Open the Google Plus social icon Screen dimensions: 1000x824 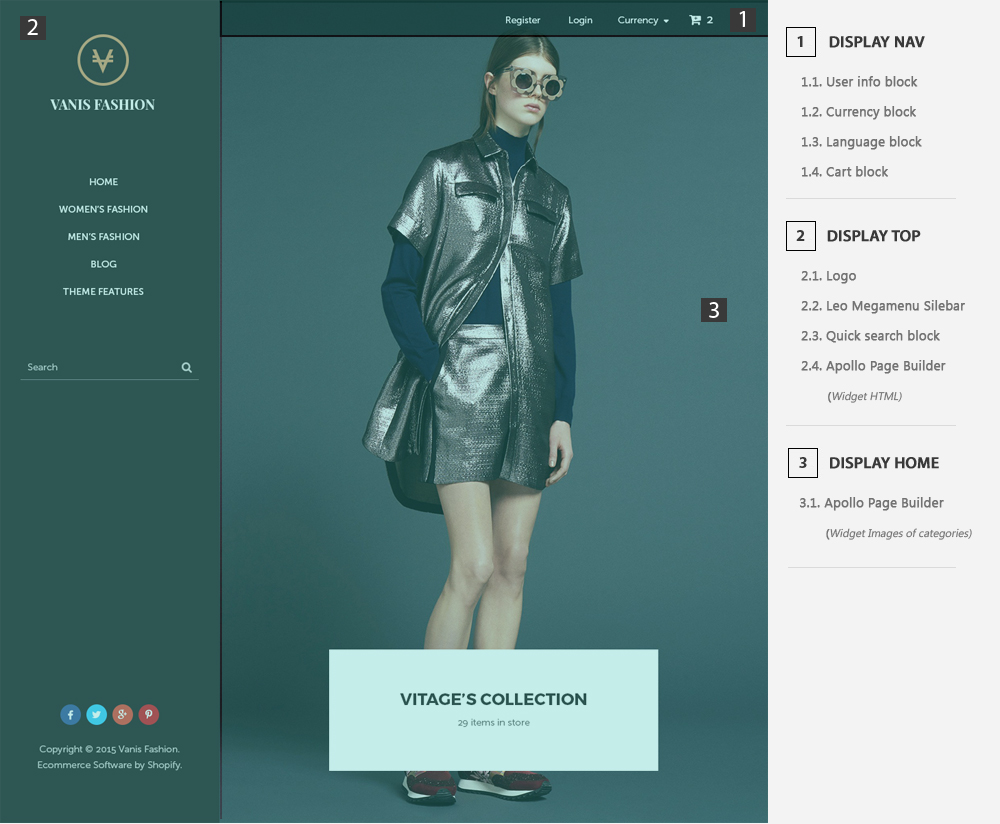122,714
